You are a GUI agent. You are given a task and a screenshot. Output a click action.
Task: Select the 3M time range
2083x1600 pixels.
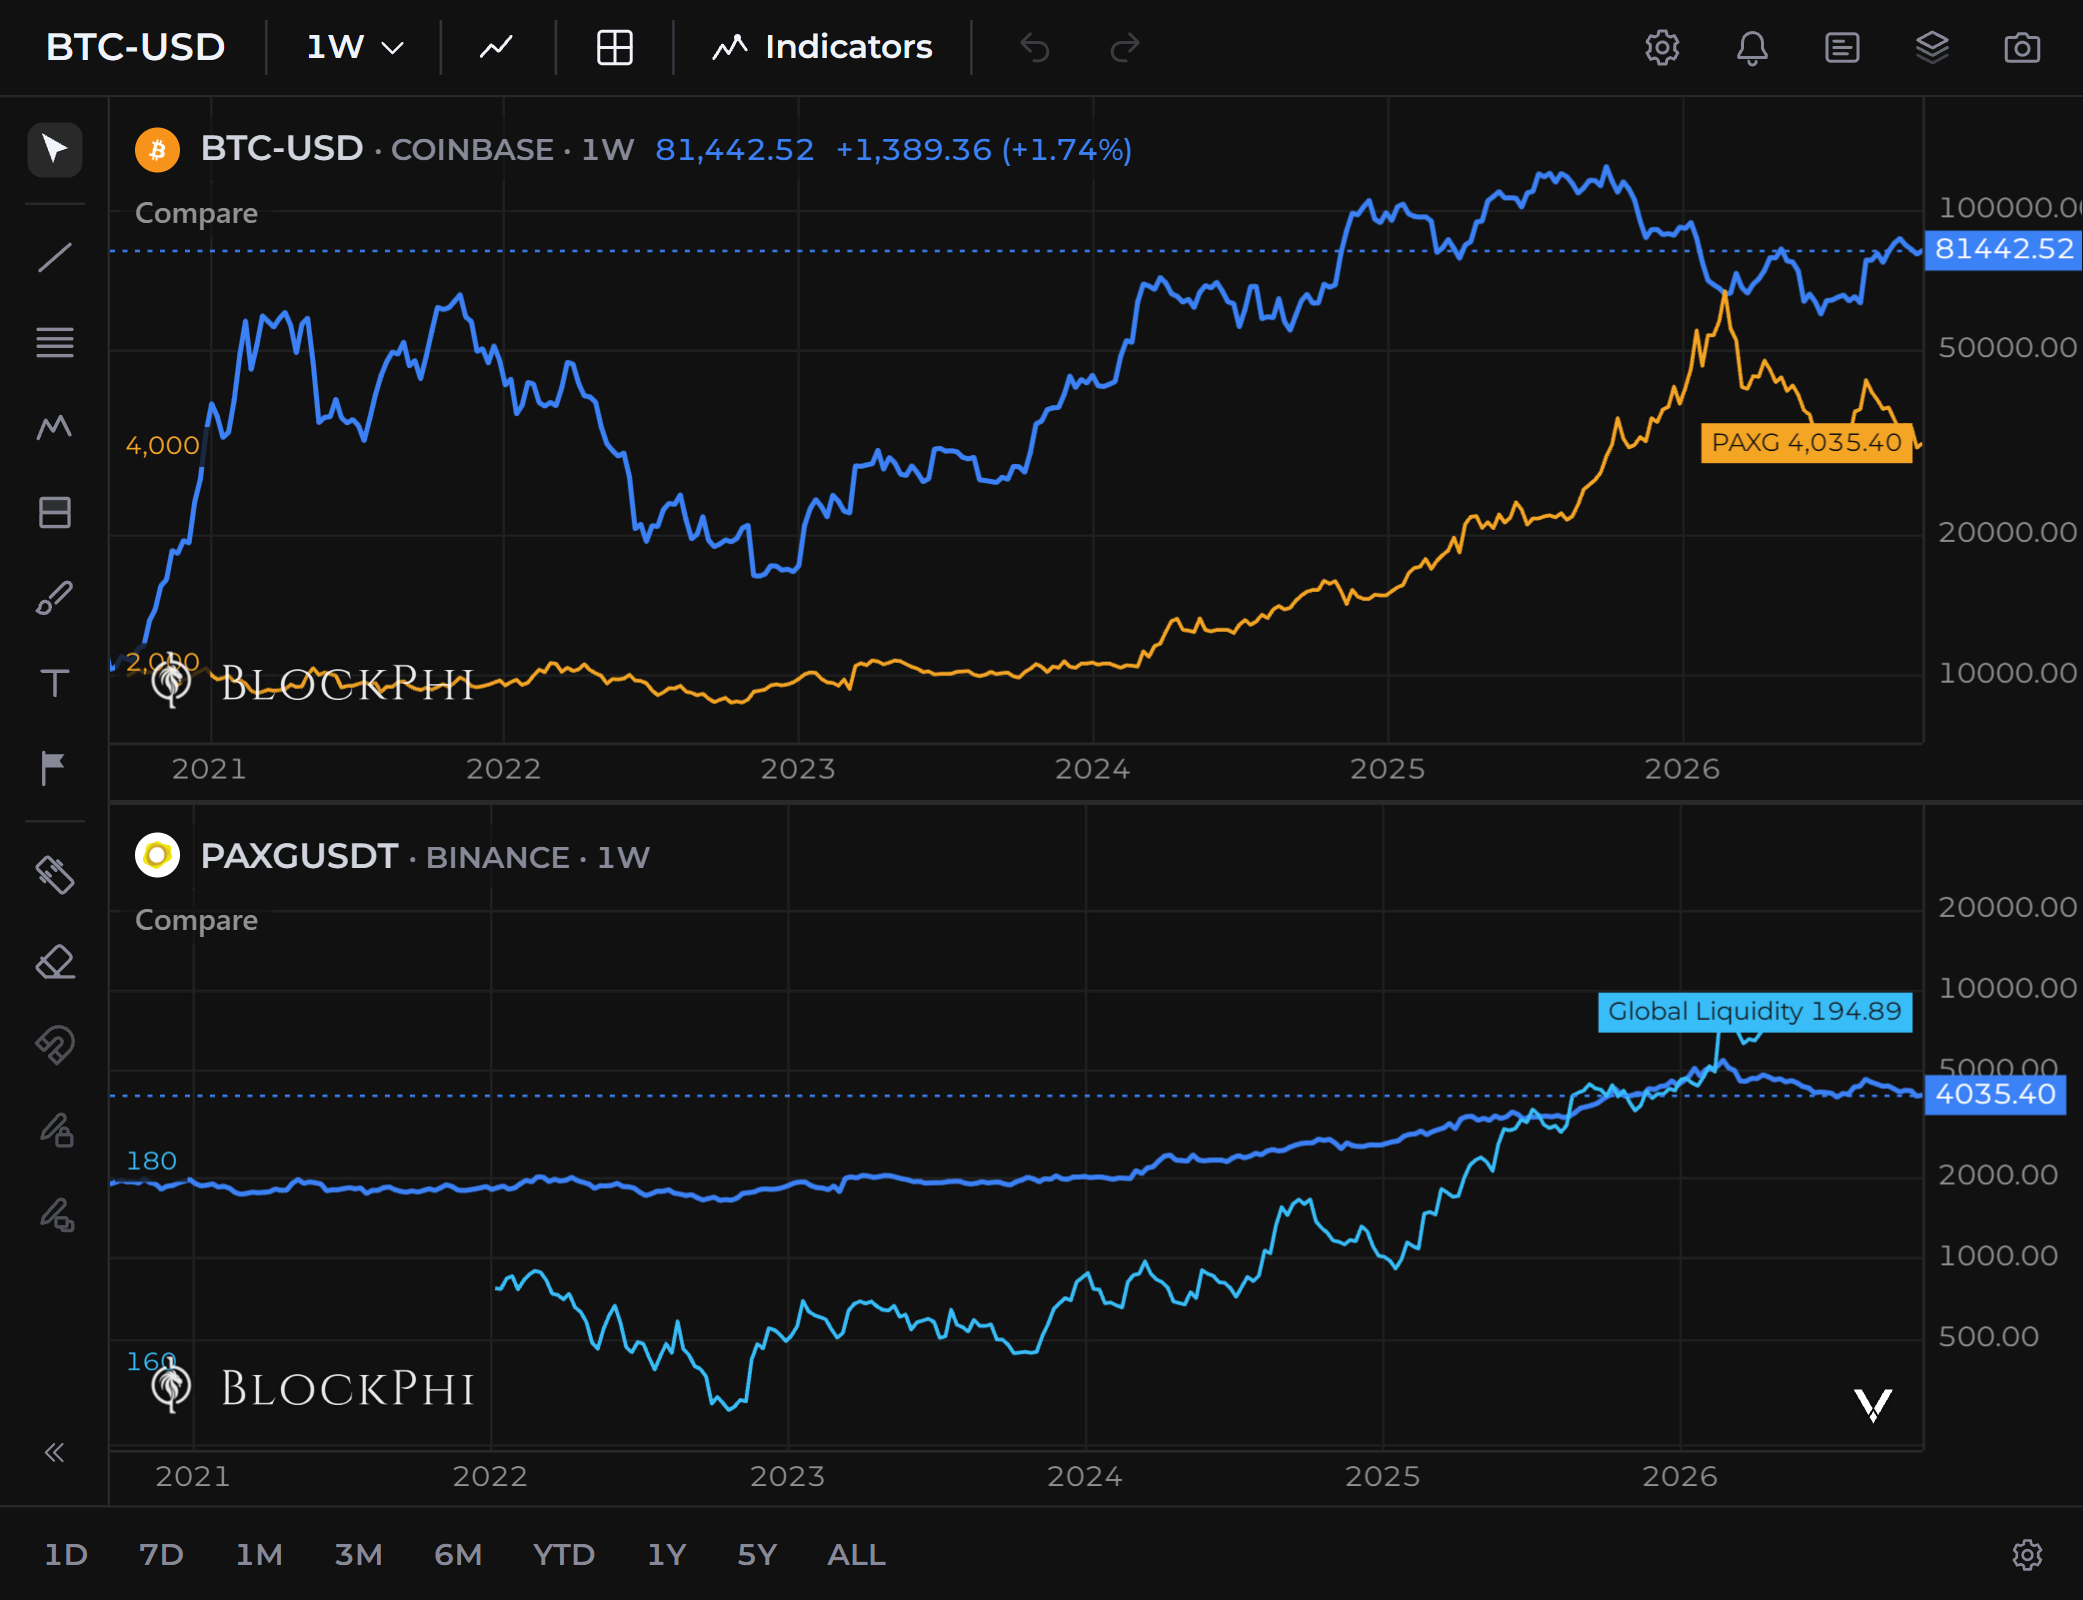[x=358, y=1555]
